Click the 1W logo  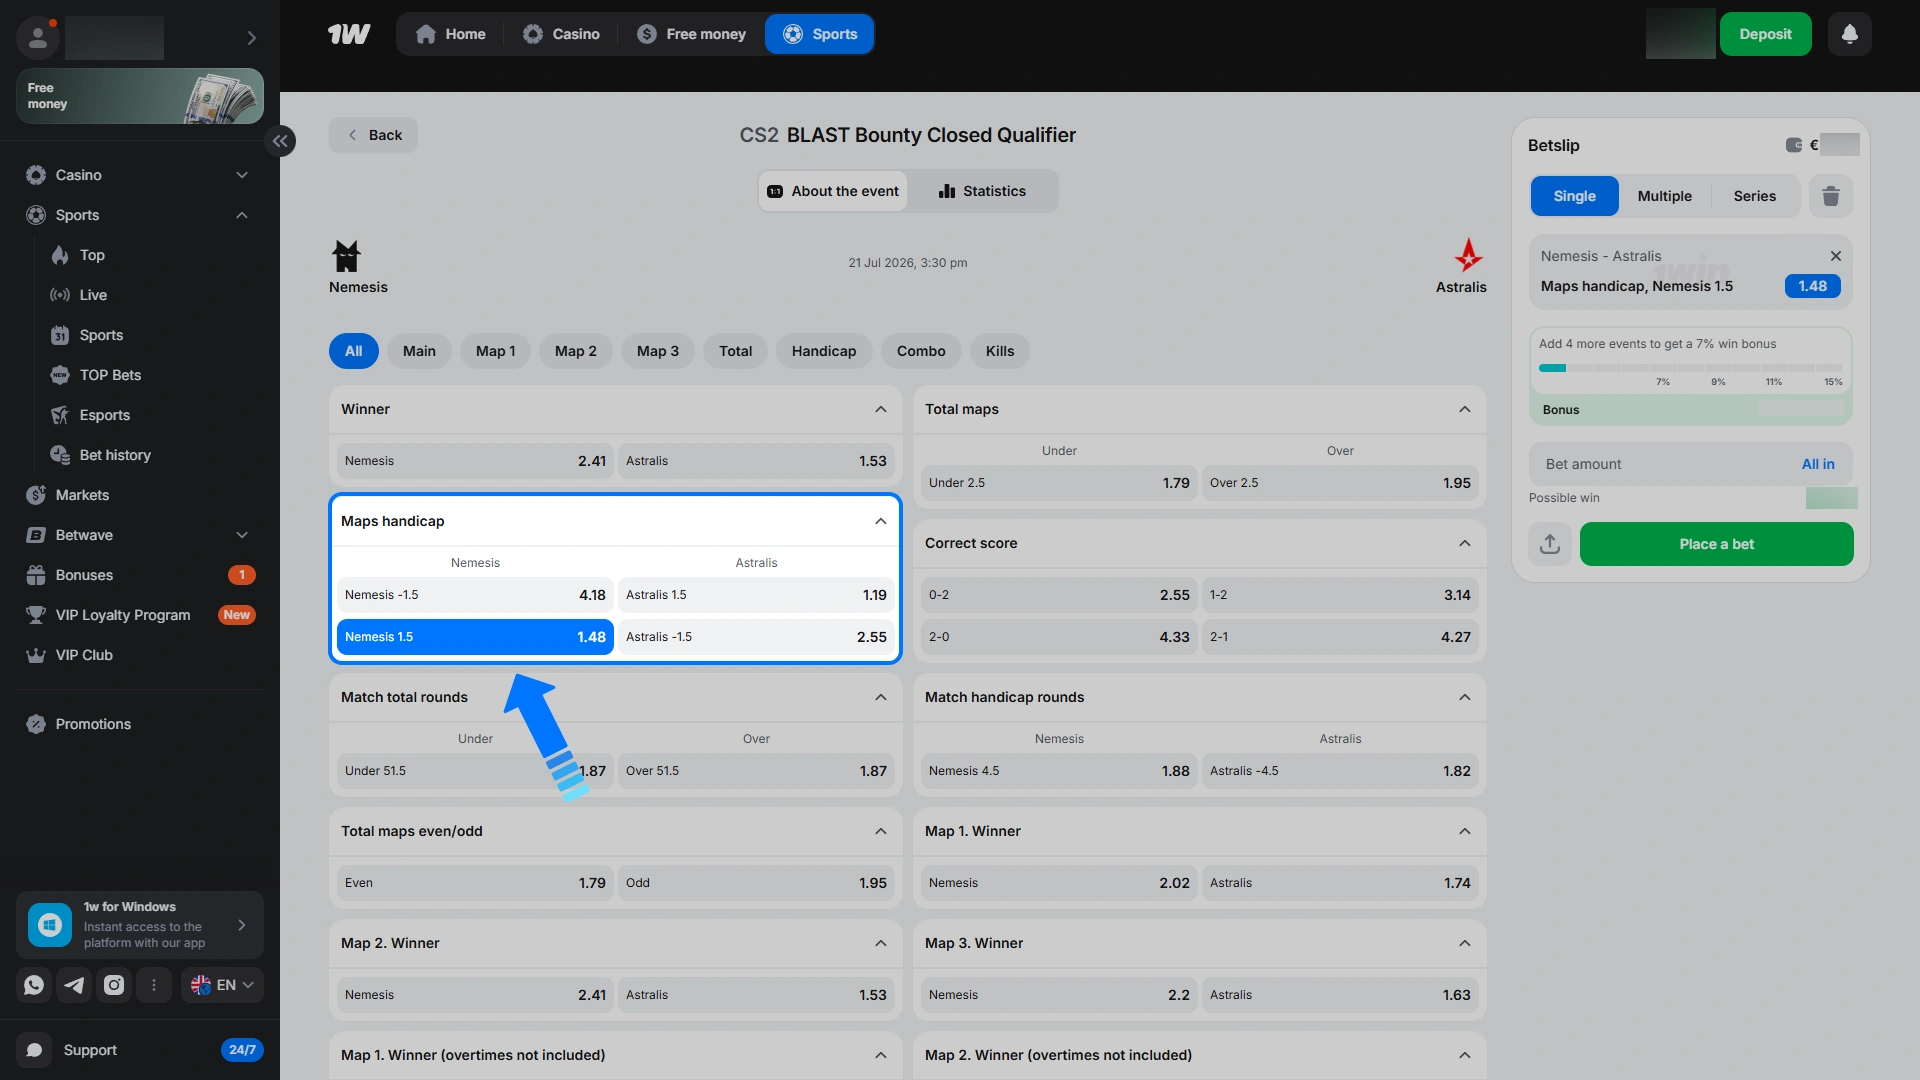[x=349, y=34]
